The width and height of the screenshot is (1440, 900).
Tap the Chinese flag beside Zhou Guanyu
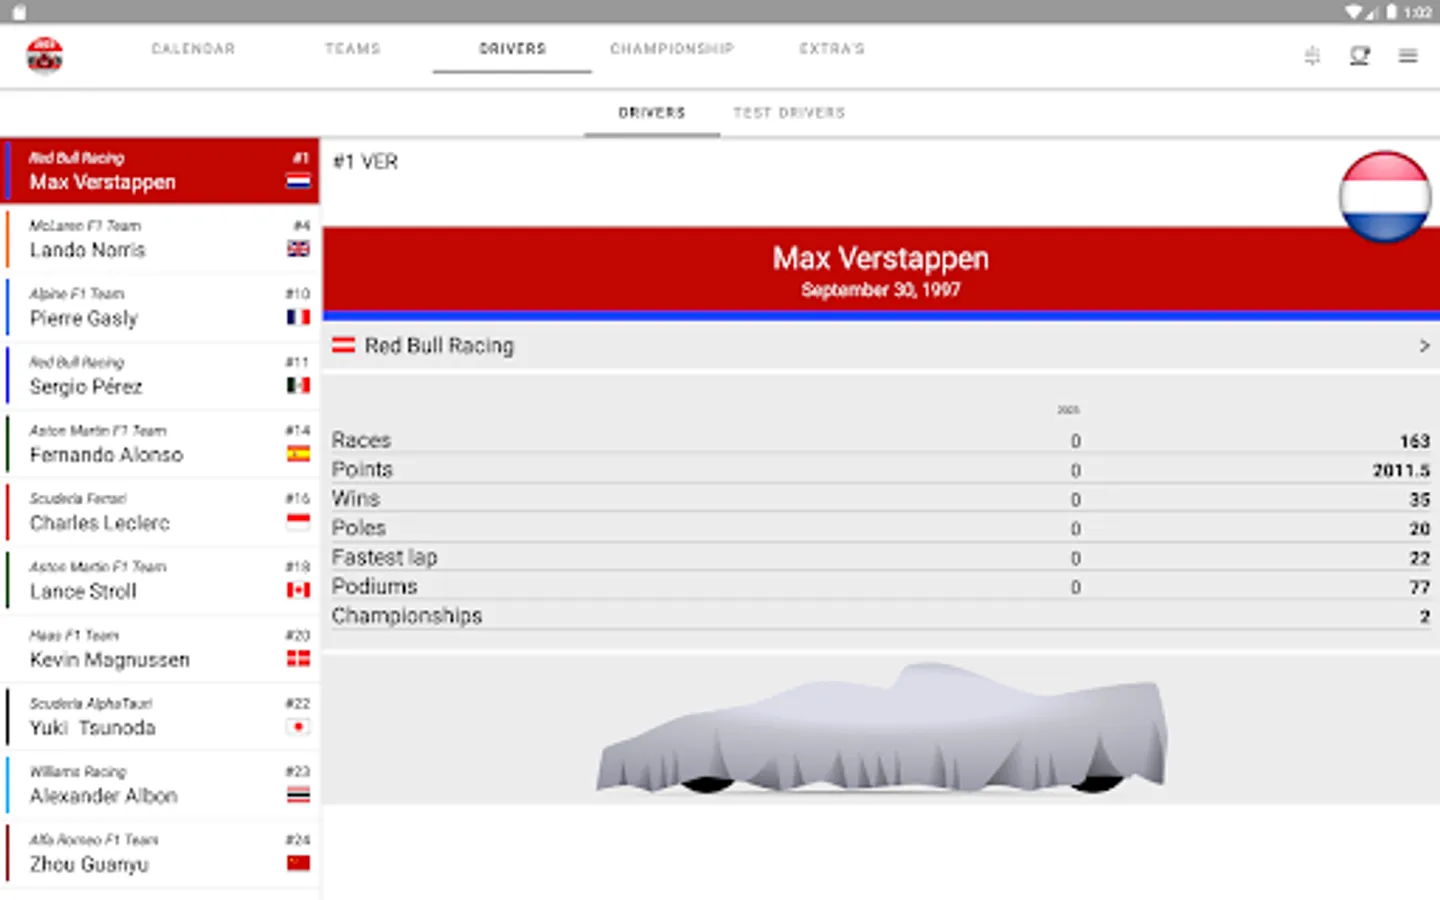tap(298, 863)
